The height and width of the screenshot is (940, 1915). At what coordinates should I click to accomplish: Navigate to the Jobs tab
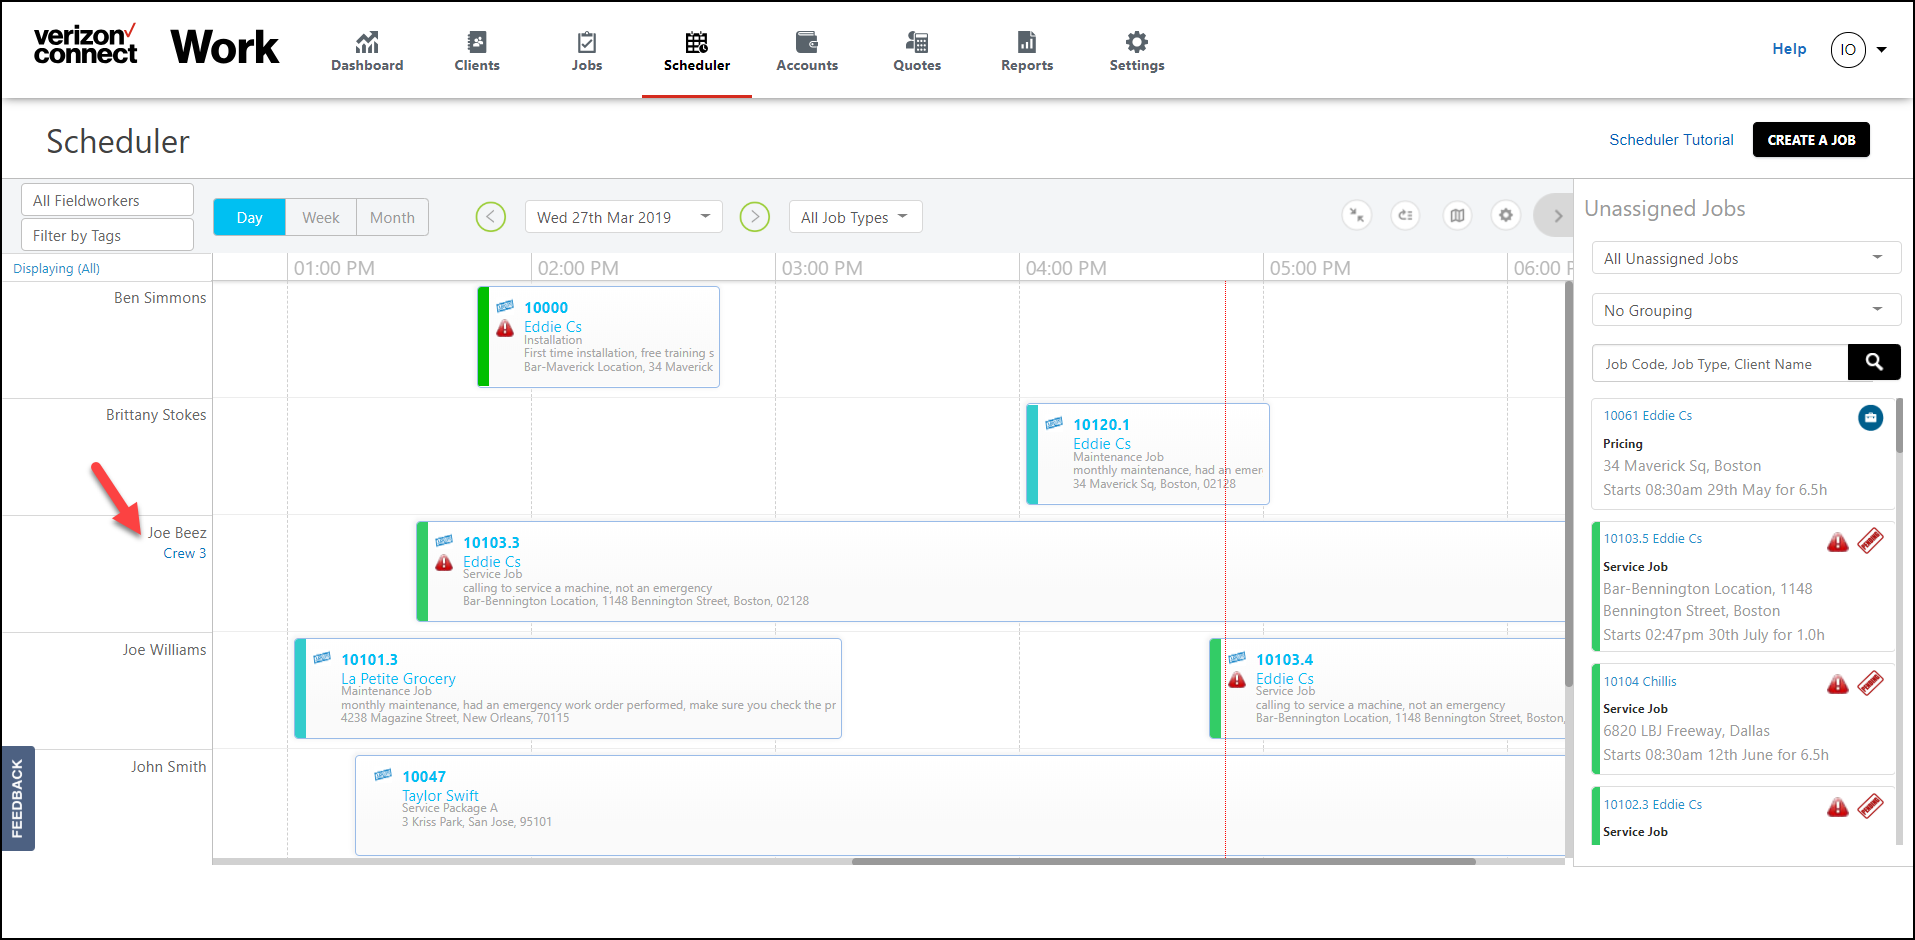[586, 50]
